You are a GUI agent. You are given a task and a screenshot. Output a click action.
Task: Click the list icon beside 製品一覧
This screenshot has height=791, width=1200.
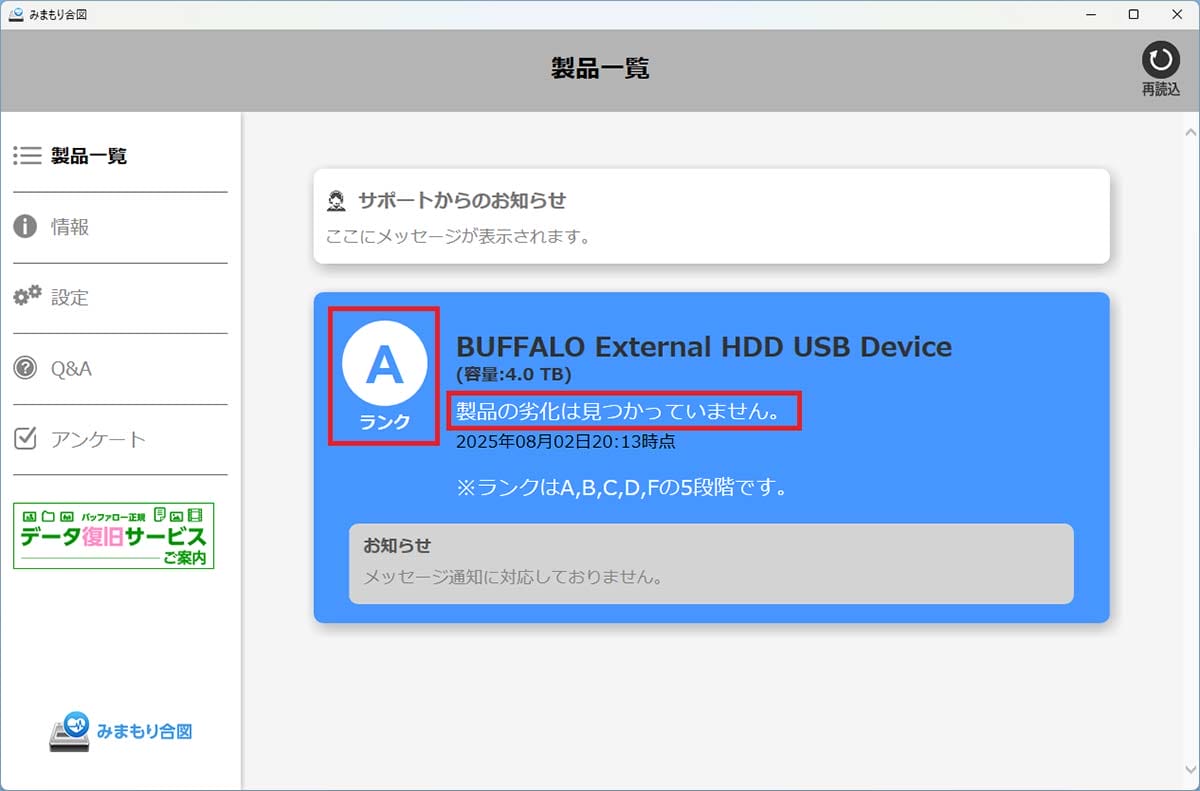(x=27, y=156)
